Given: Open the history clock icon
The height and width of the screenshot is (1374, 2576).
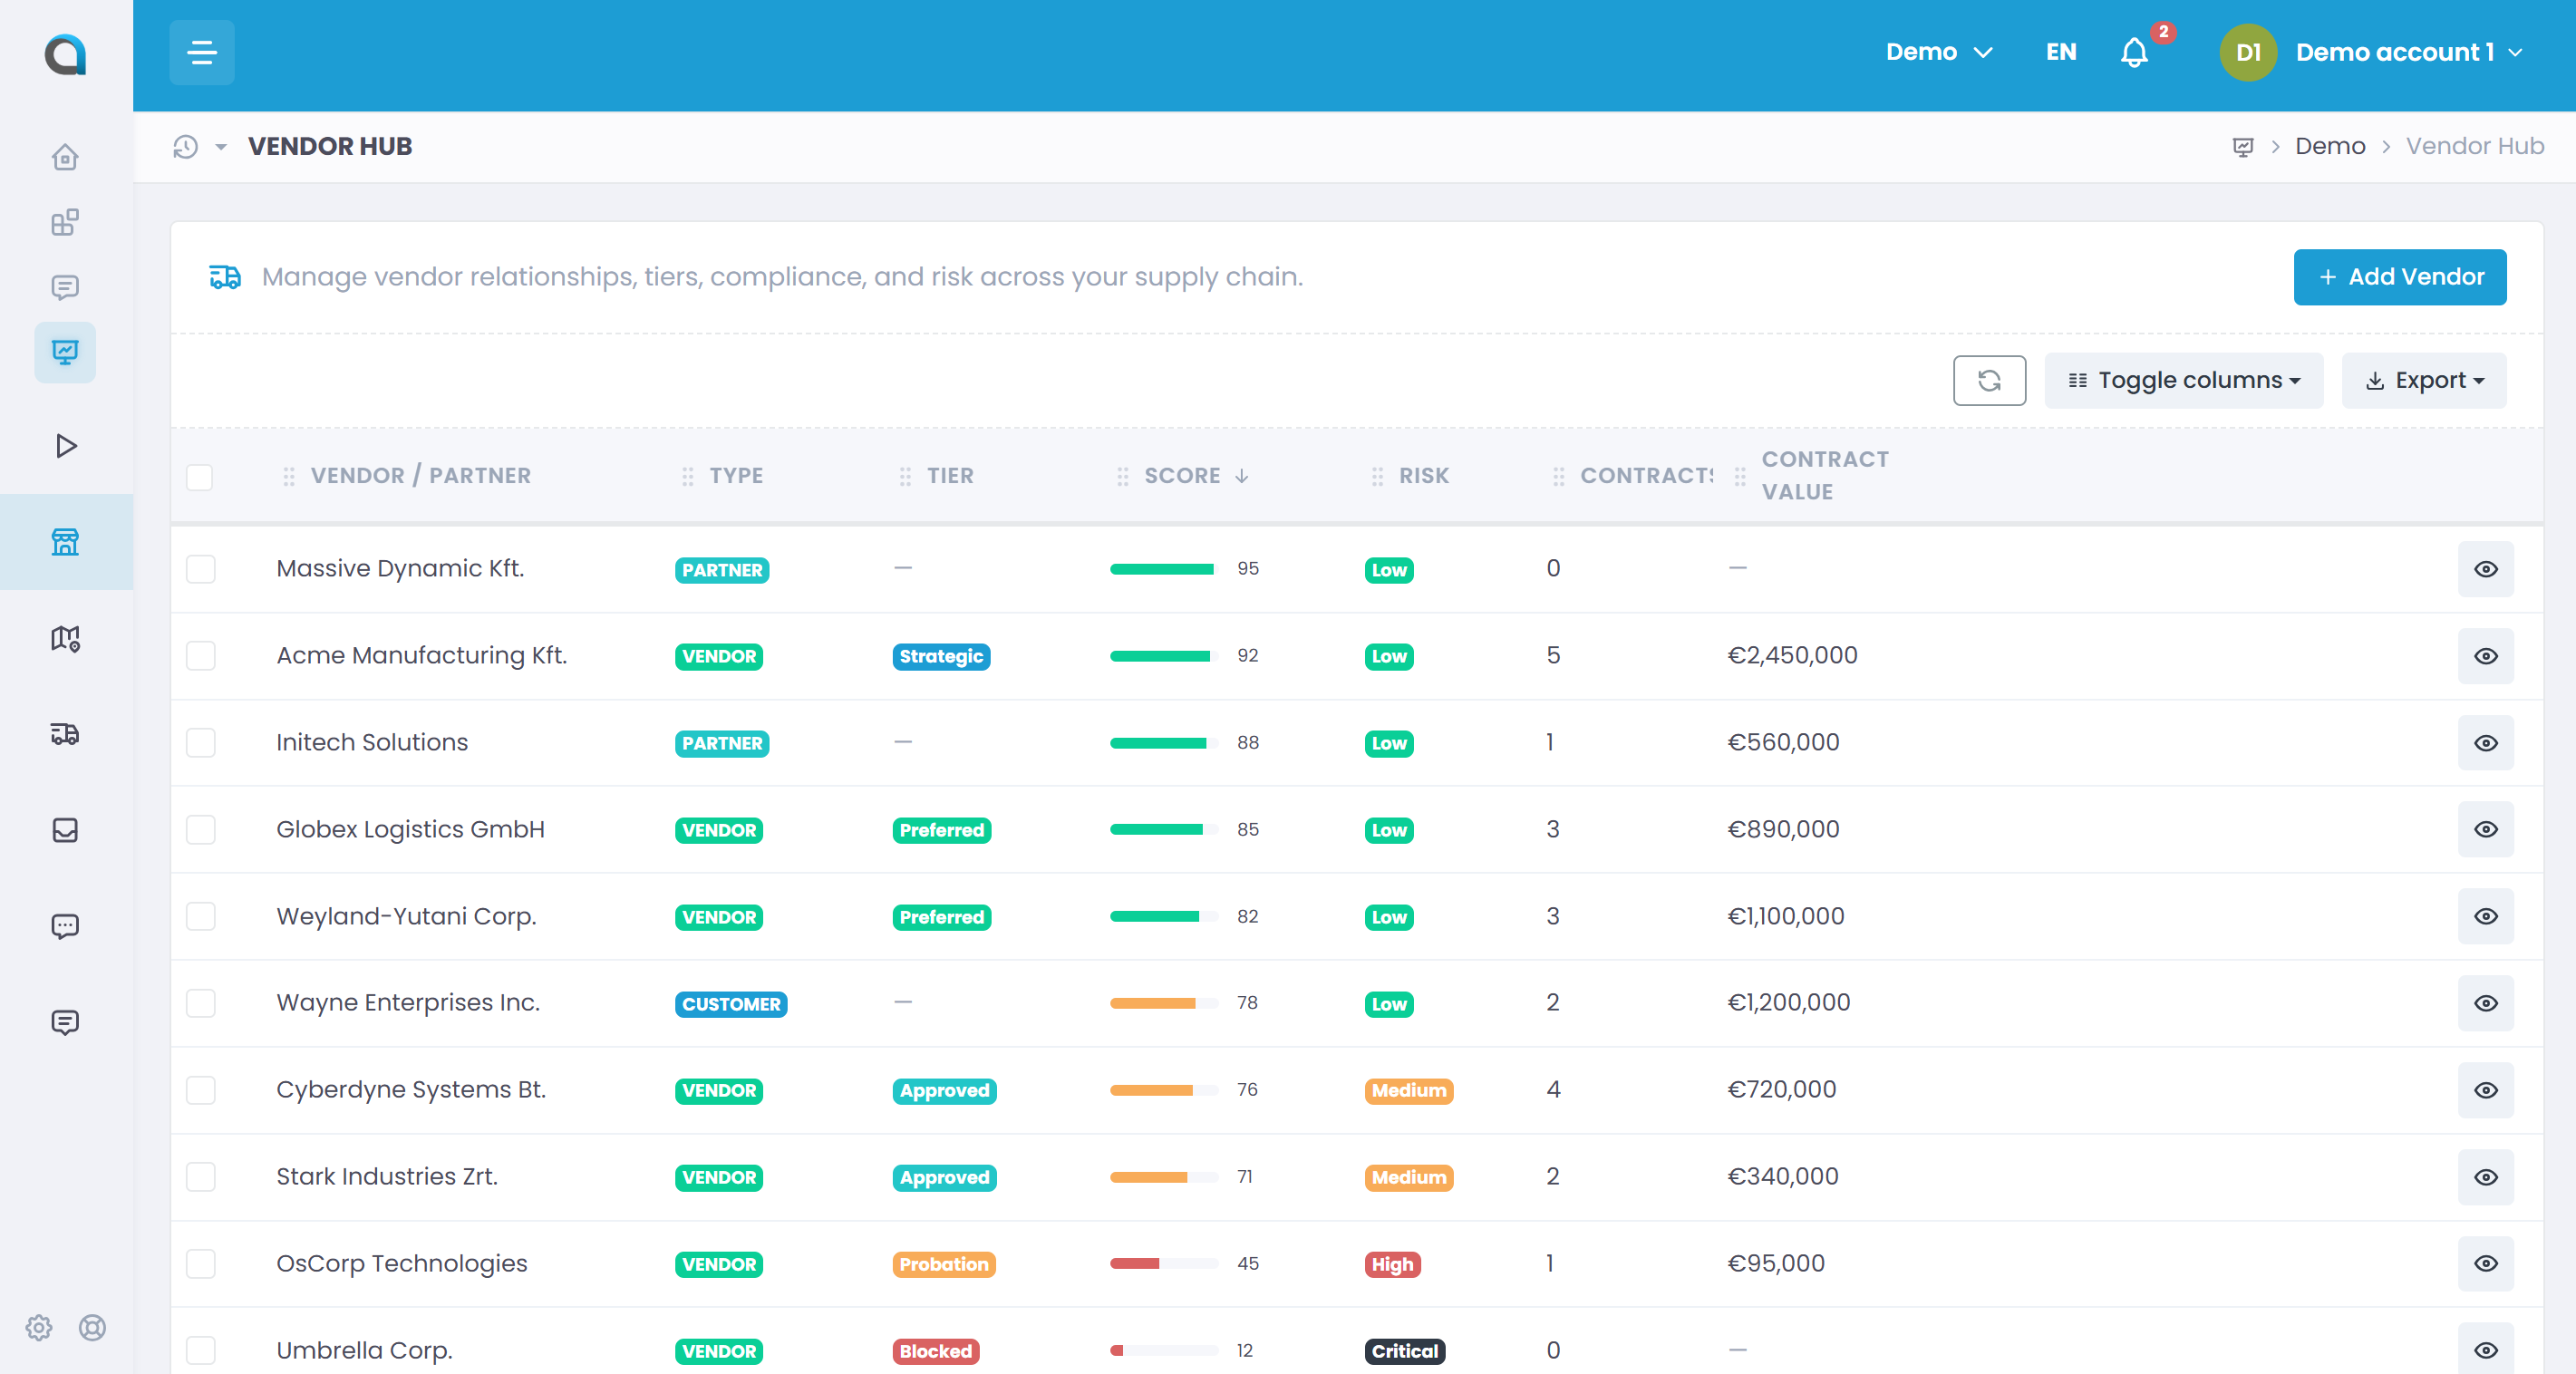Looking at the screenshot, I should pyautogui.click(x=185, y=147).
